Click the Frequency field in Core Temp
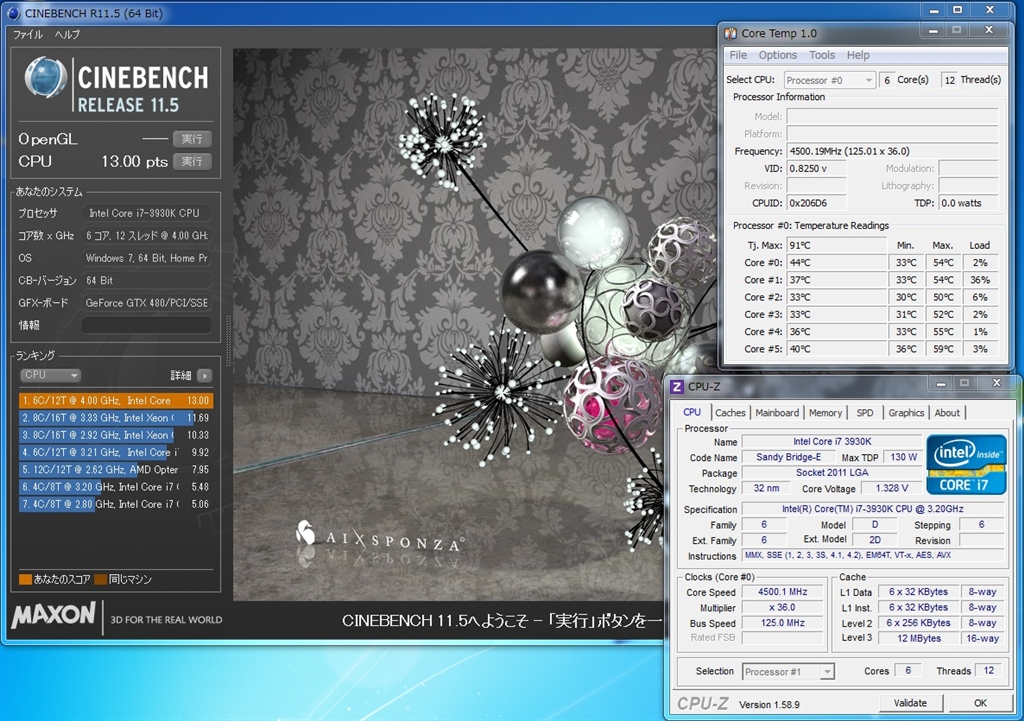Screen dimensions: 1024x721 [x=892, y=151]
